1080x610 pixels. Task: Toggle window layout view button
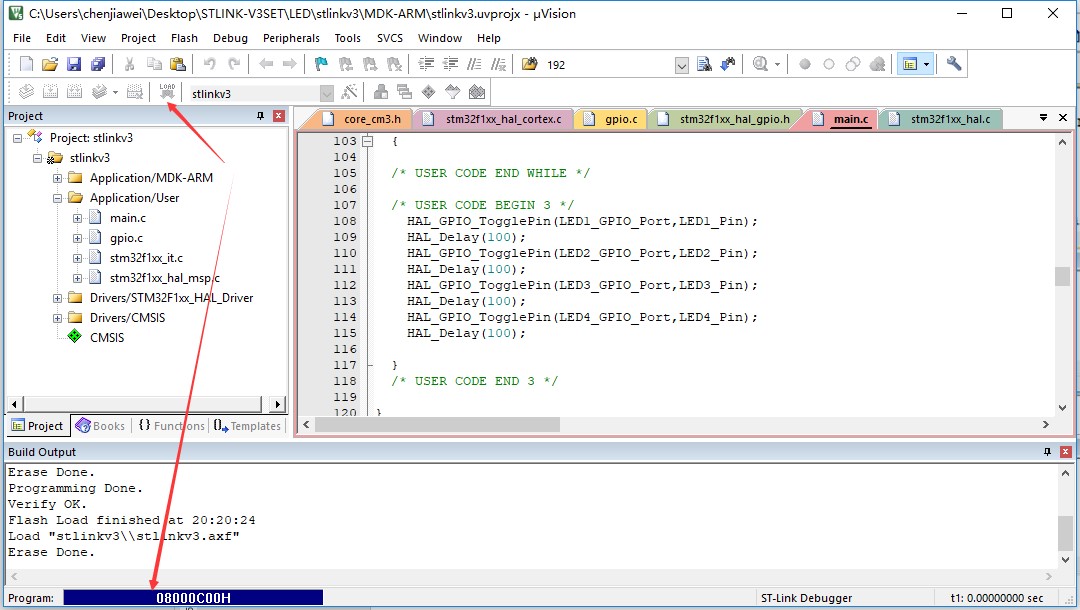tap(910, 64)
